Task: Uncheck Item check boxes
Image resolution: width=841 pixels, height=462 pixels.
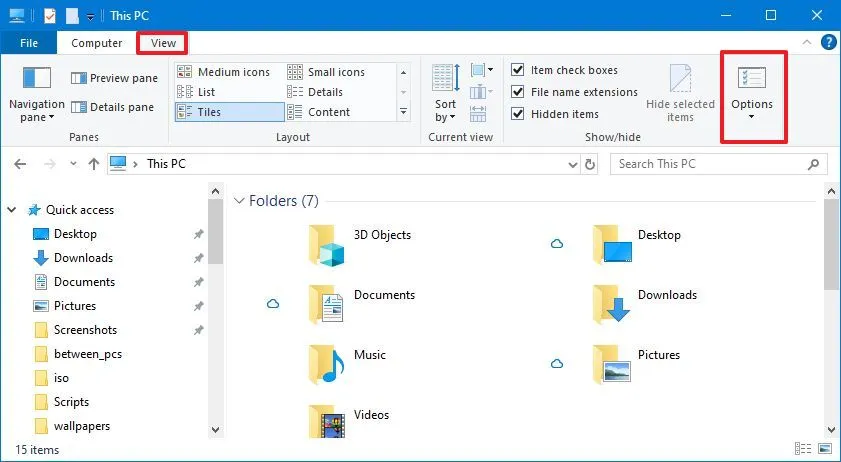Action: tap(564, 70)
